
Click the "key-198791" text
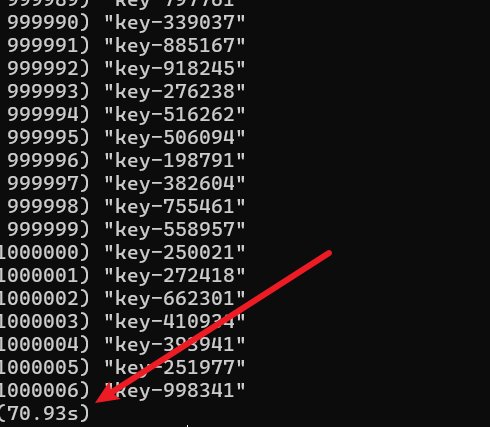175,161
